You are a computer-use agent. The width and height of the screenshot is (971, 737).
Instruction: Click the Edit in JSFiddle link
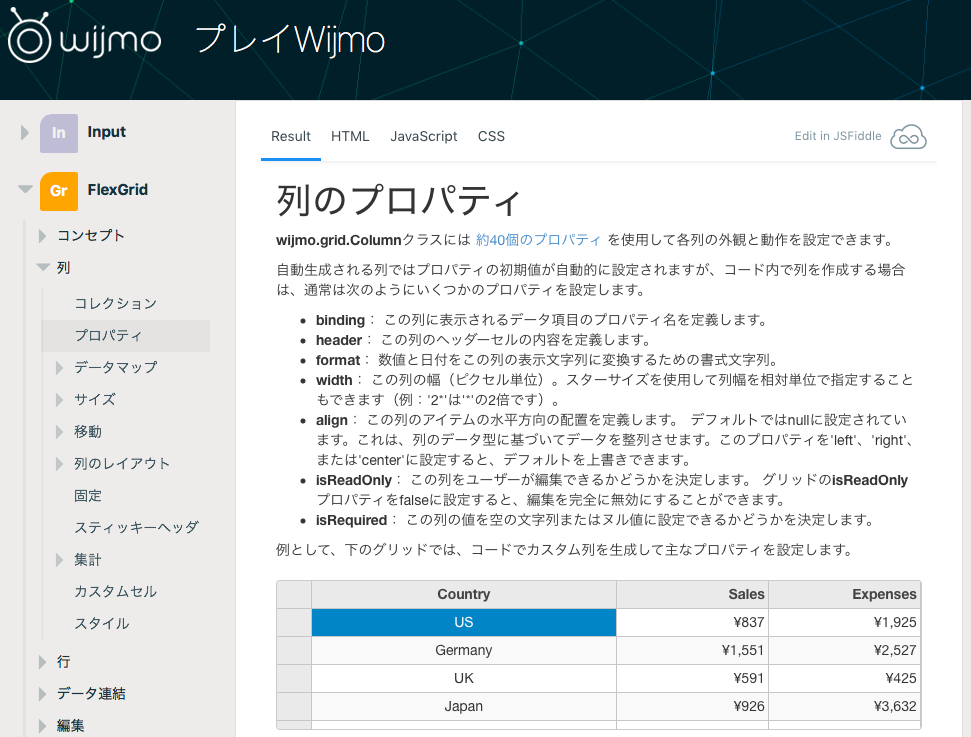tap(837, 136)
